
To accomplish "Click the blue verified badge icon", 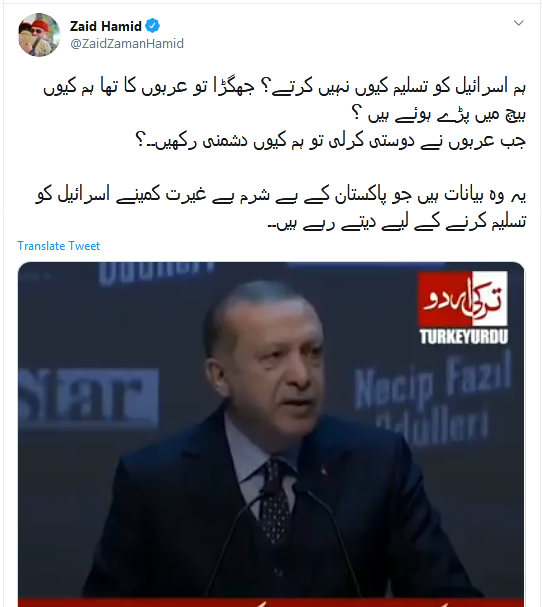I will [x=152, y=26].
